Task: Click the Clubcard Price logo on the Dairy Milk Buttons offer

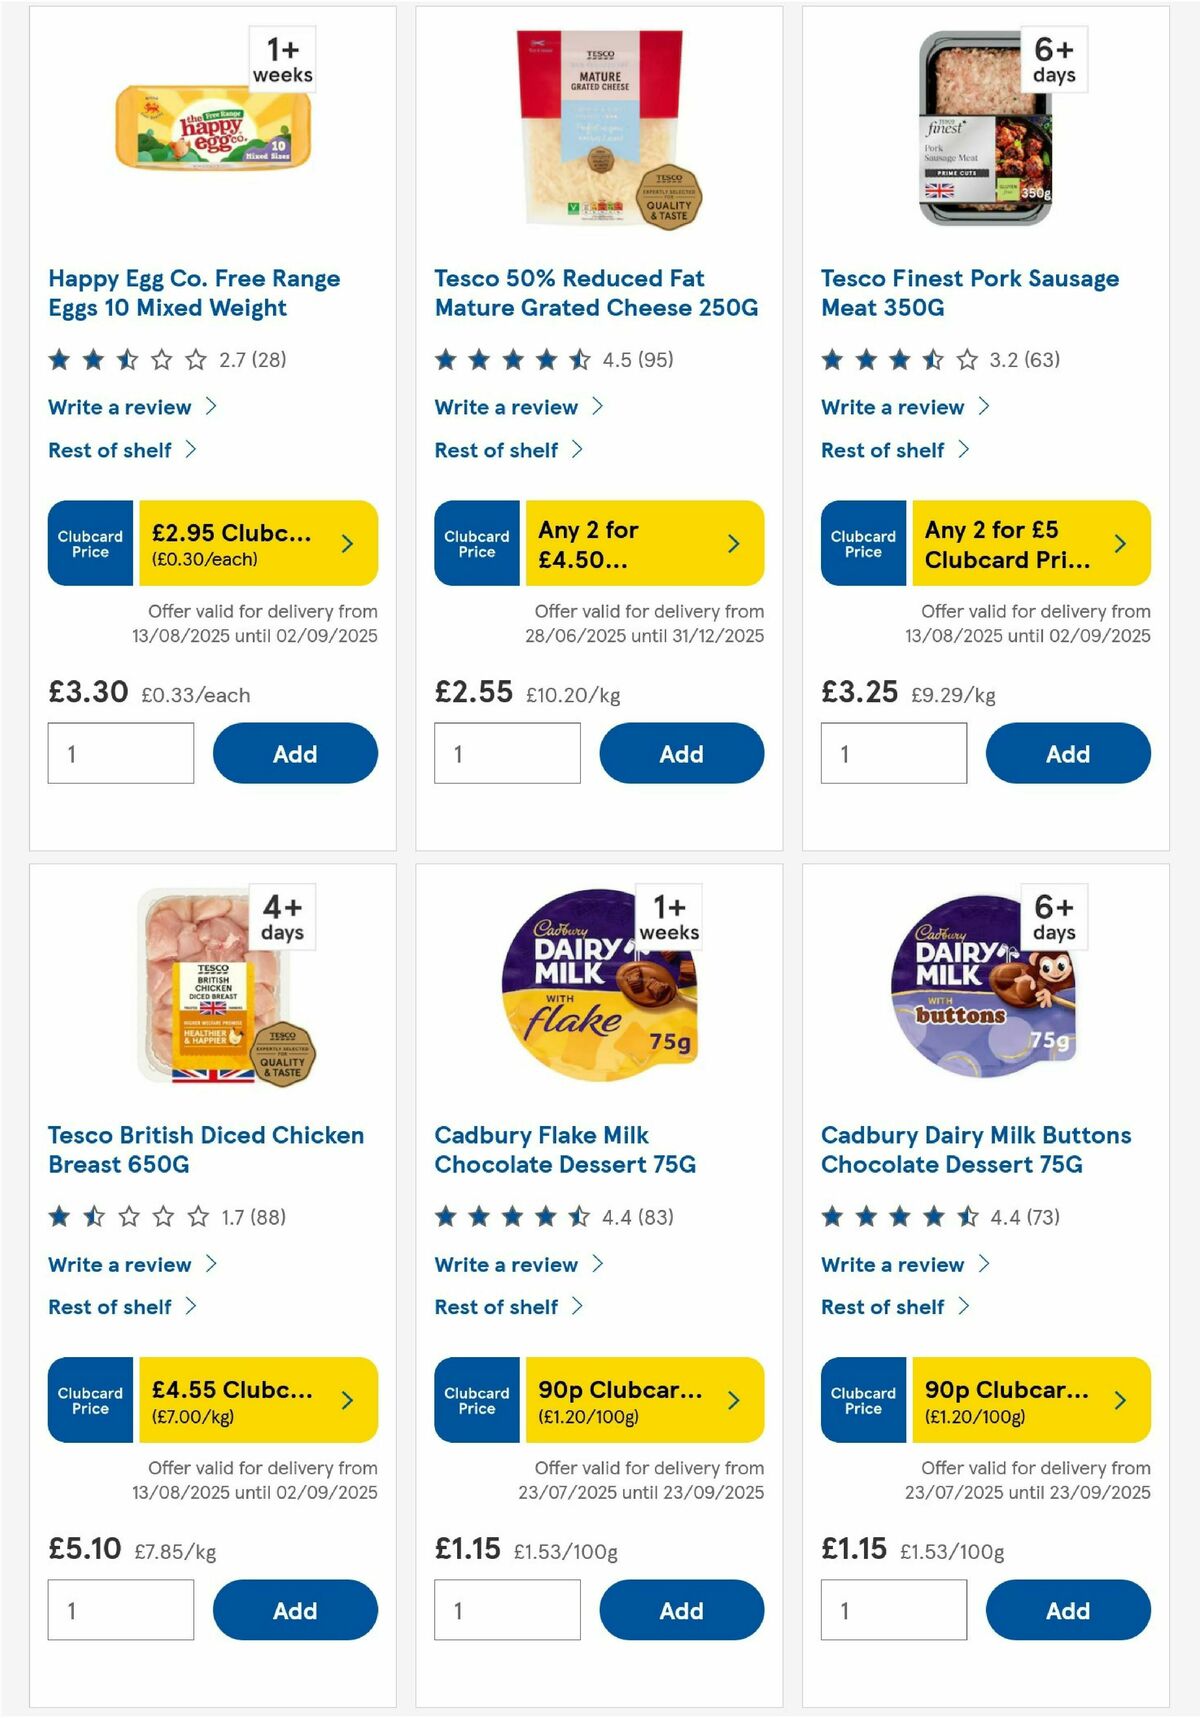Action: [x=862, y=1401]
